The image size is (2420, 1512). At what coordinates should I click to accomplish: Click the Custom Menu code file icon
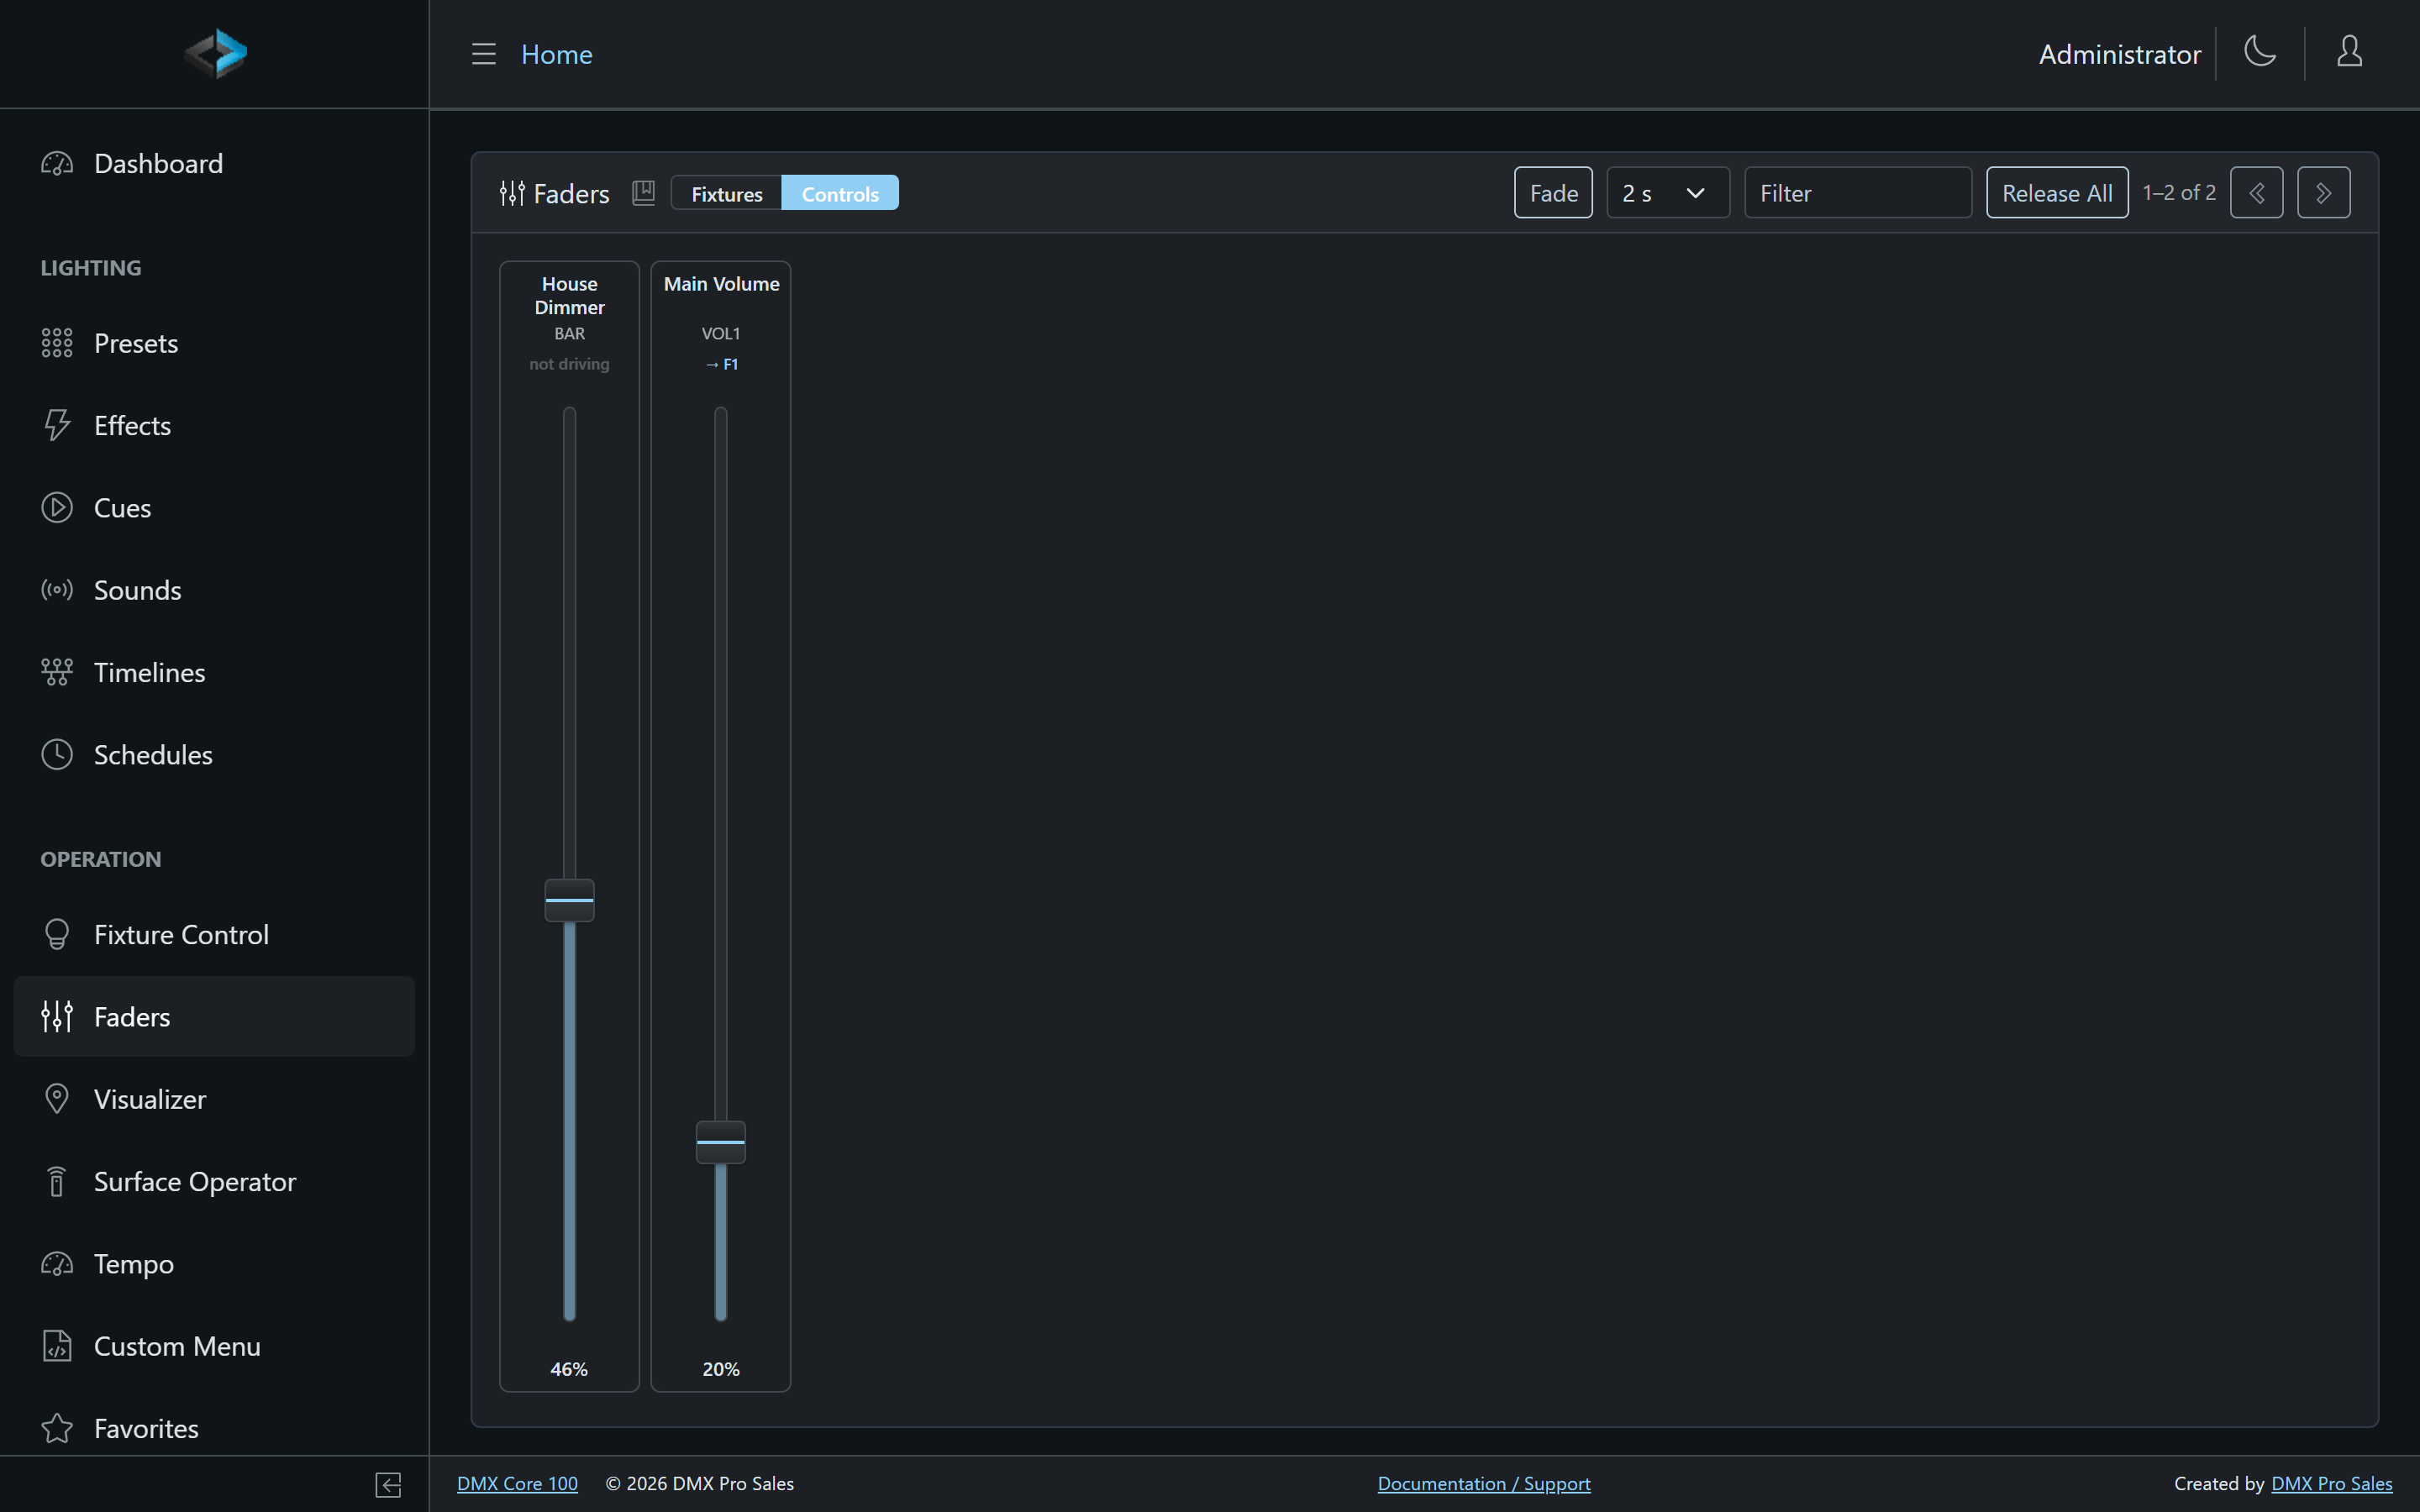pyautogui.click(x=57, y=1346)
